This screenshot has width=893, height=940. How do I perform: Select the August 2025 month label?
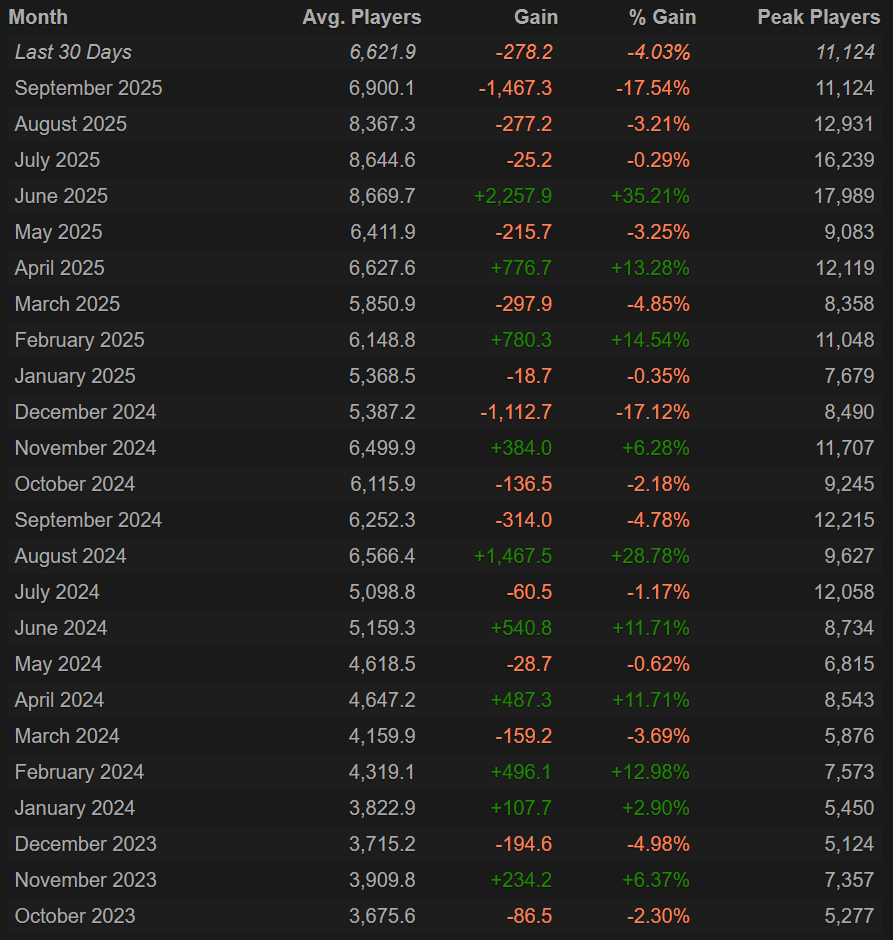point(71,124)
